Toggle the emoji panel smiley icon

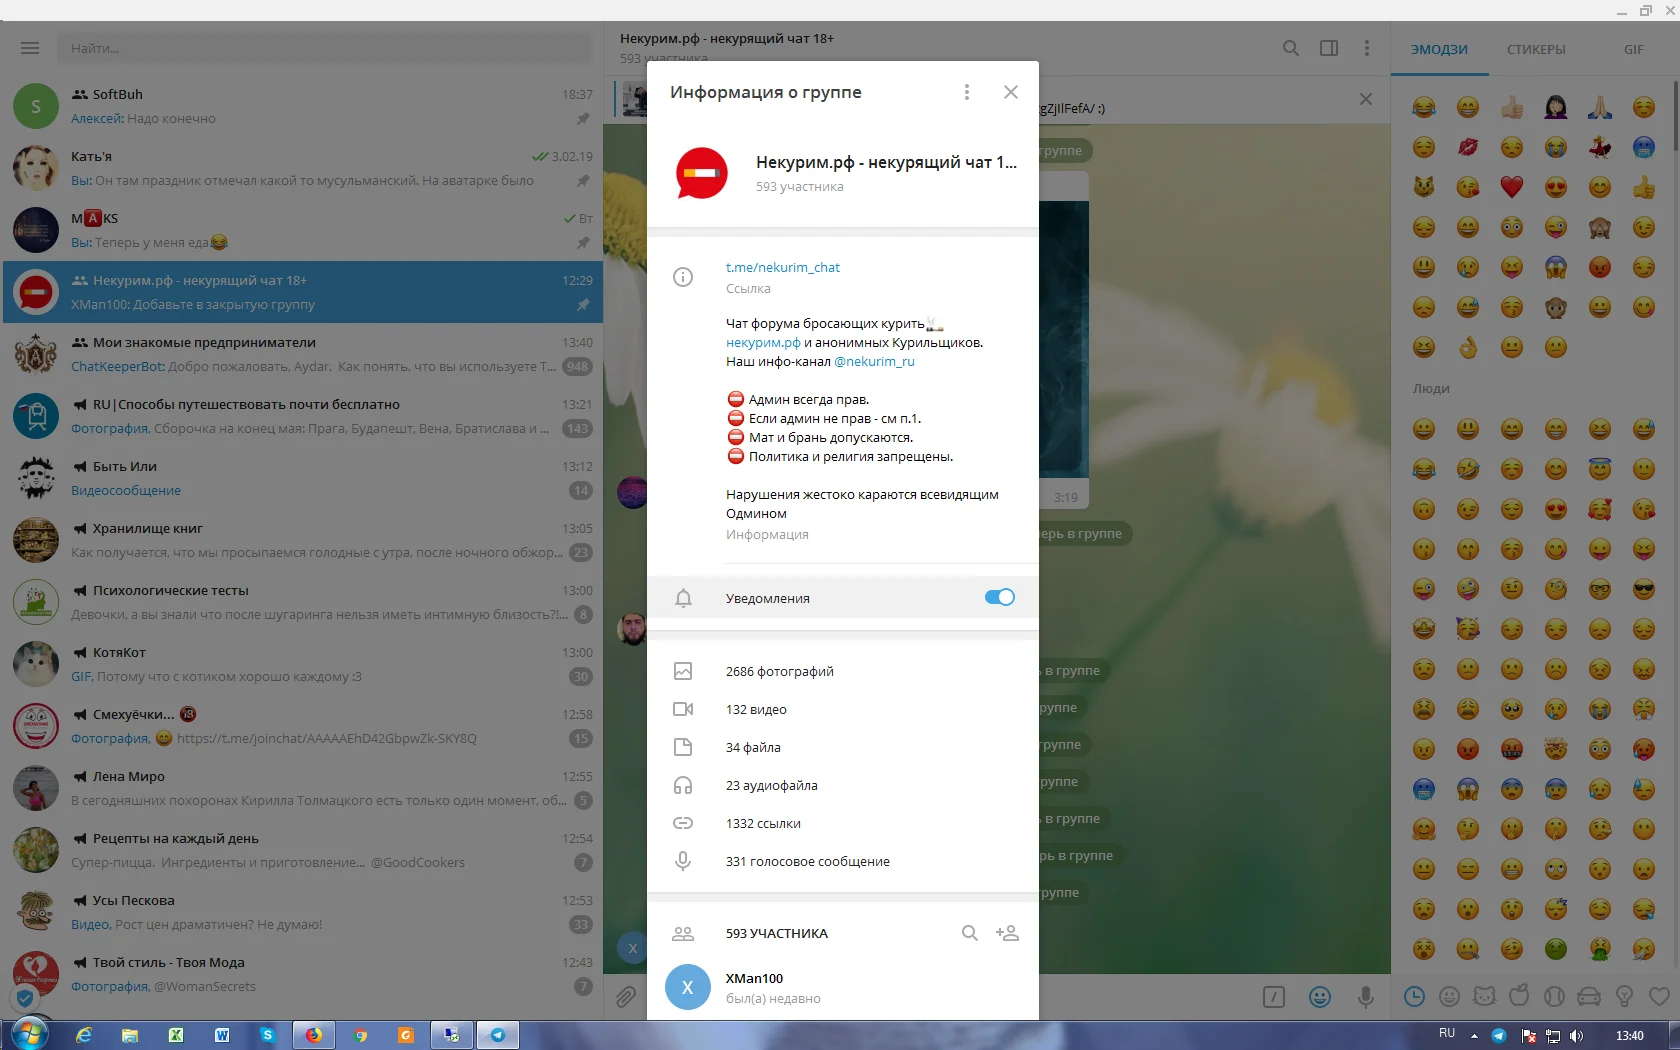tap(1320, 997)
